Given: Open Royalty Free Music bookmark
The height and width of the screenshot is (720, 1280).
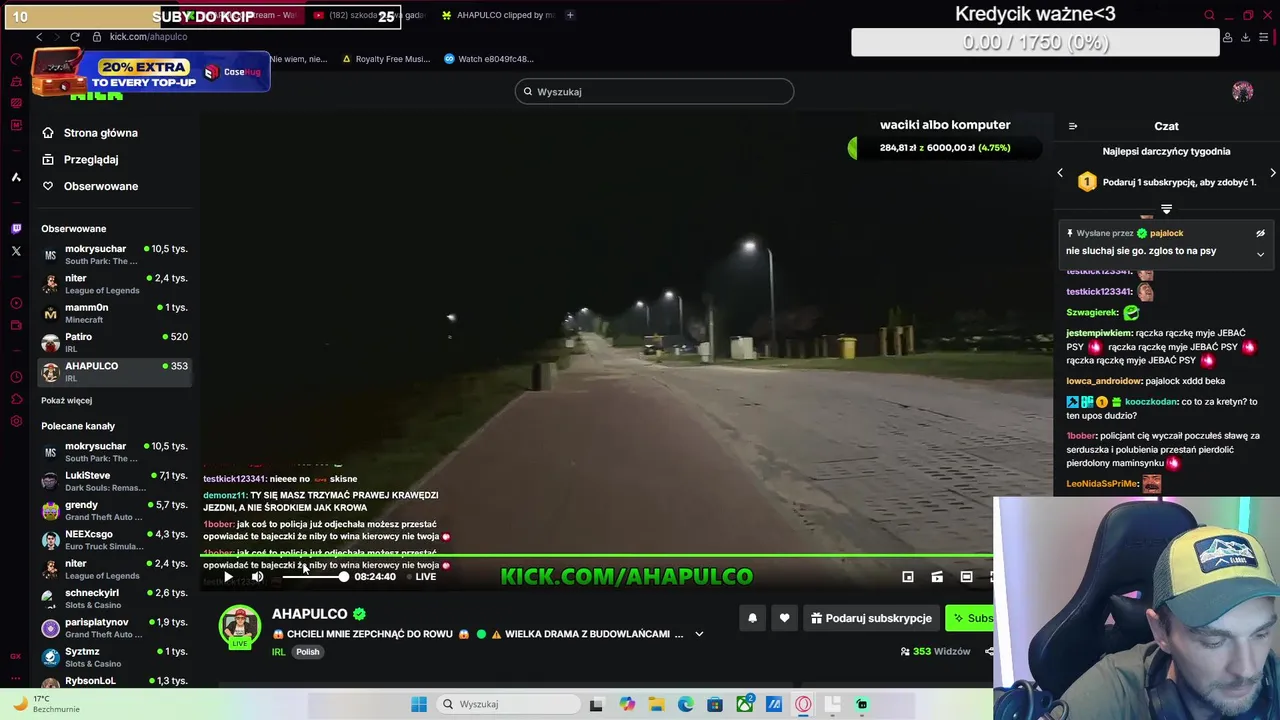Looking at the screenshot, I should tap(386, 59).
